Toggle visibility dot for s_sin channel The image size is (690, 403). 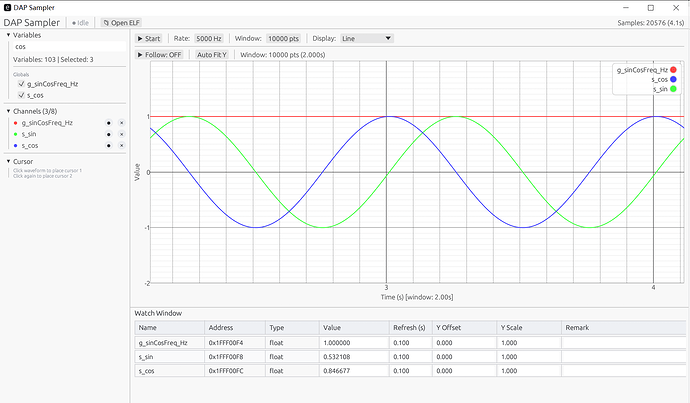click(x=109, y=134)
